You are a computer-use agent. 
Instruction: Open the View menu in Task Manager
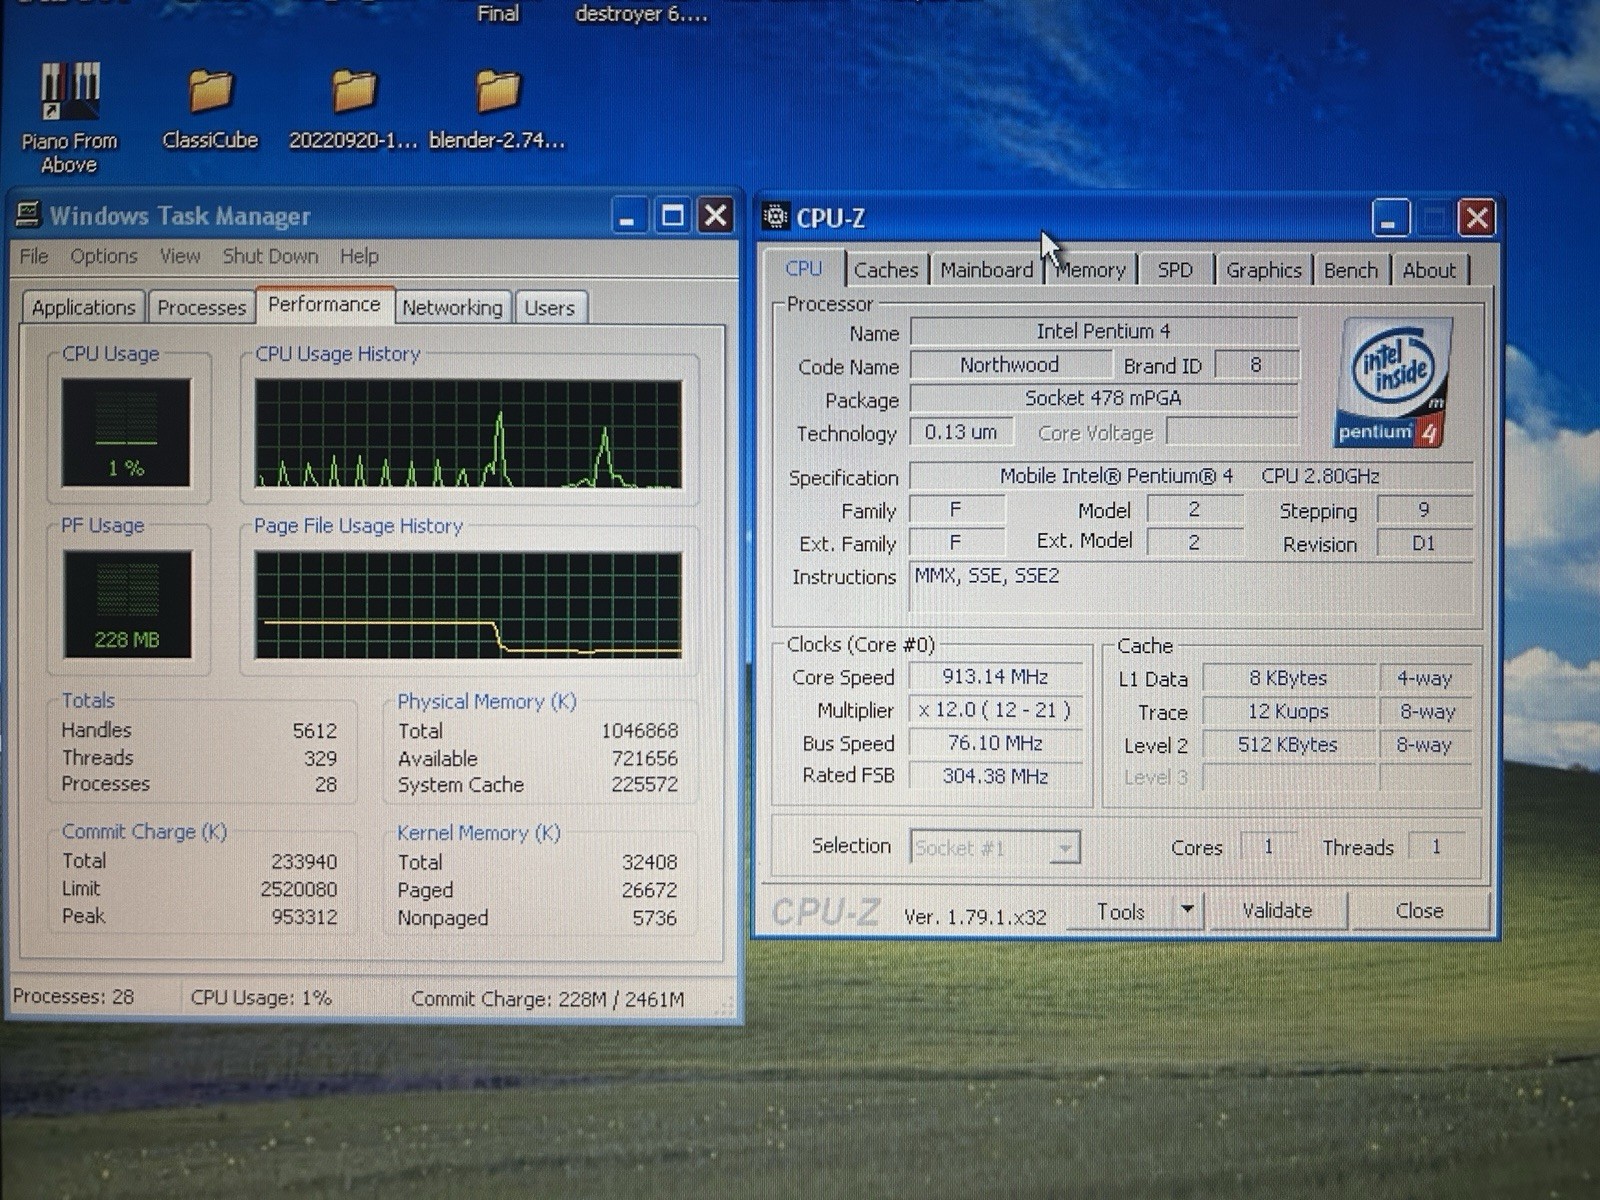pyautogui.click(x=180, y=257)
